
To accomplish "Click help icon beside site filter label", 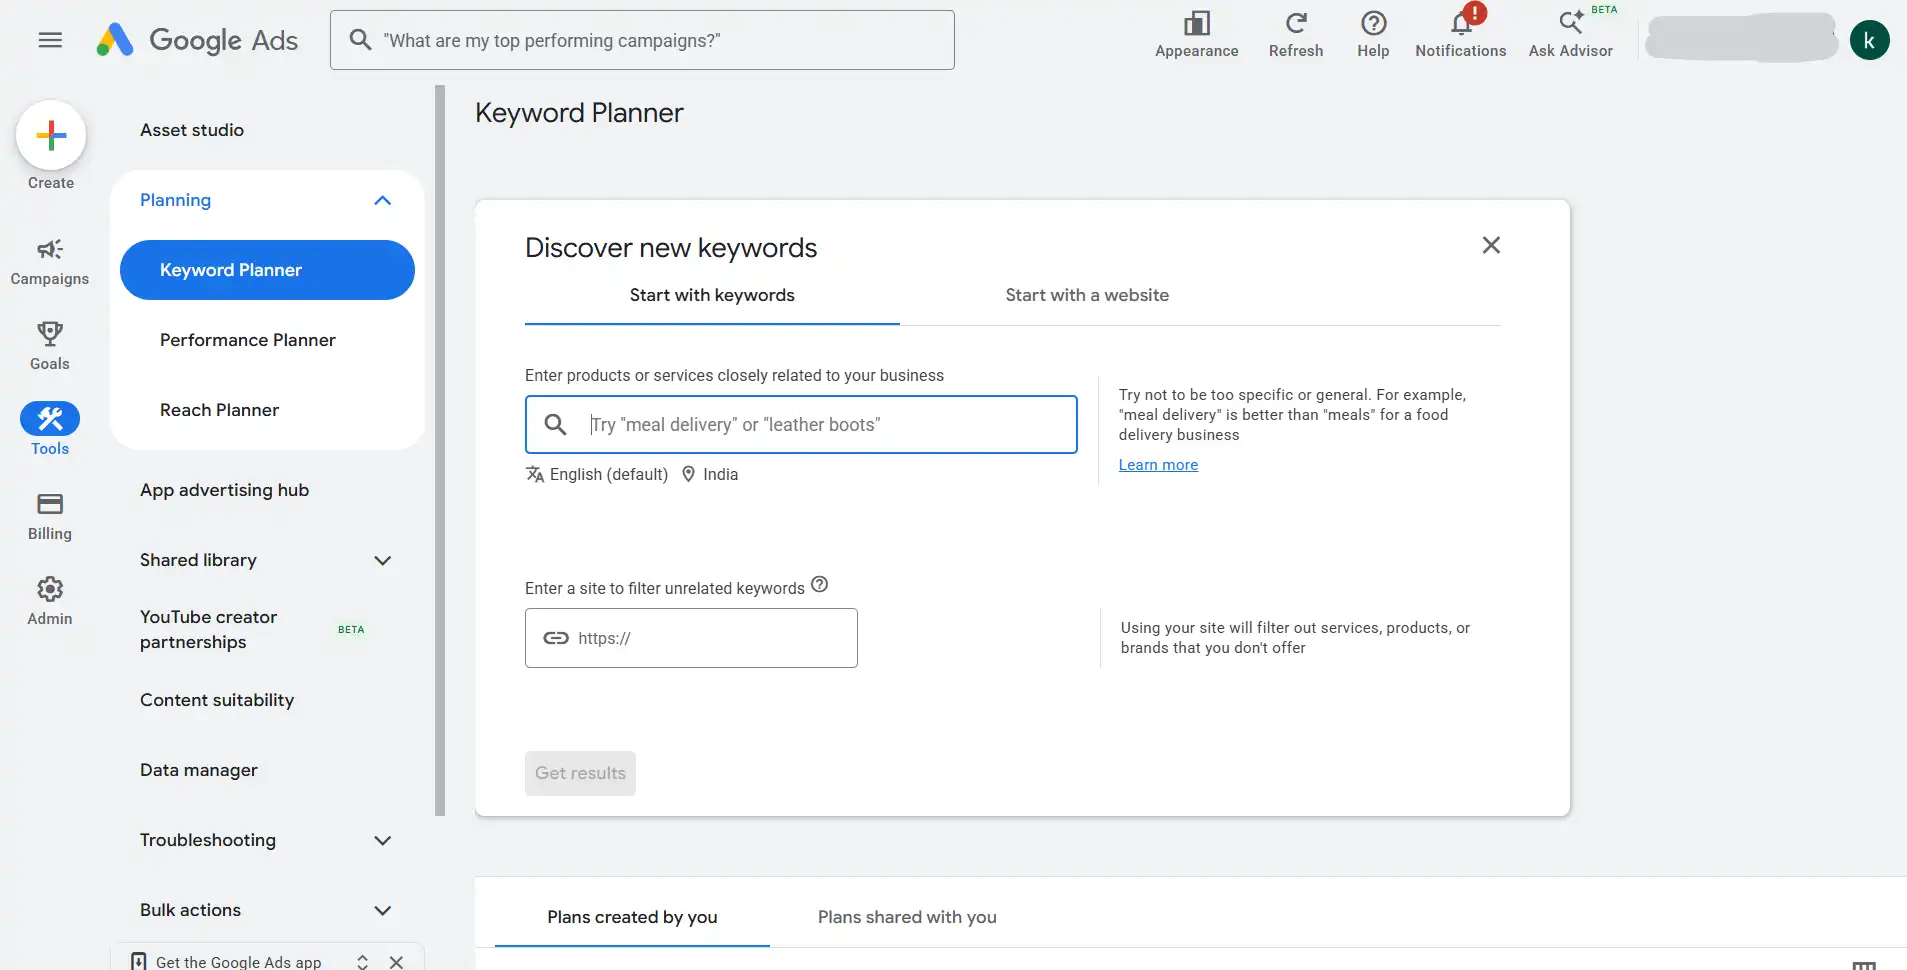I will pyautogui.click(x=819, y=585).
